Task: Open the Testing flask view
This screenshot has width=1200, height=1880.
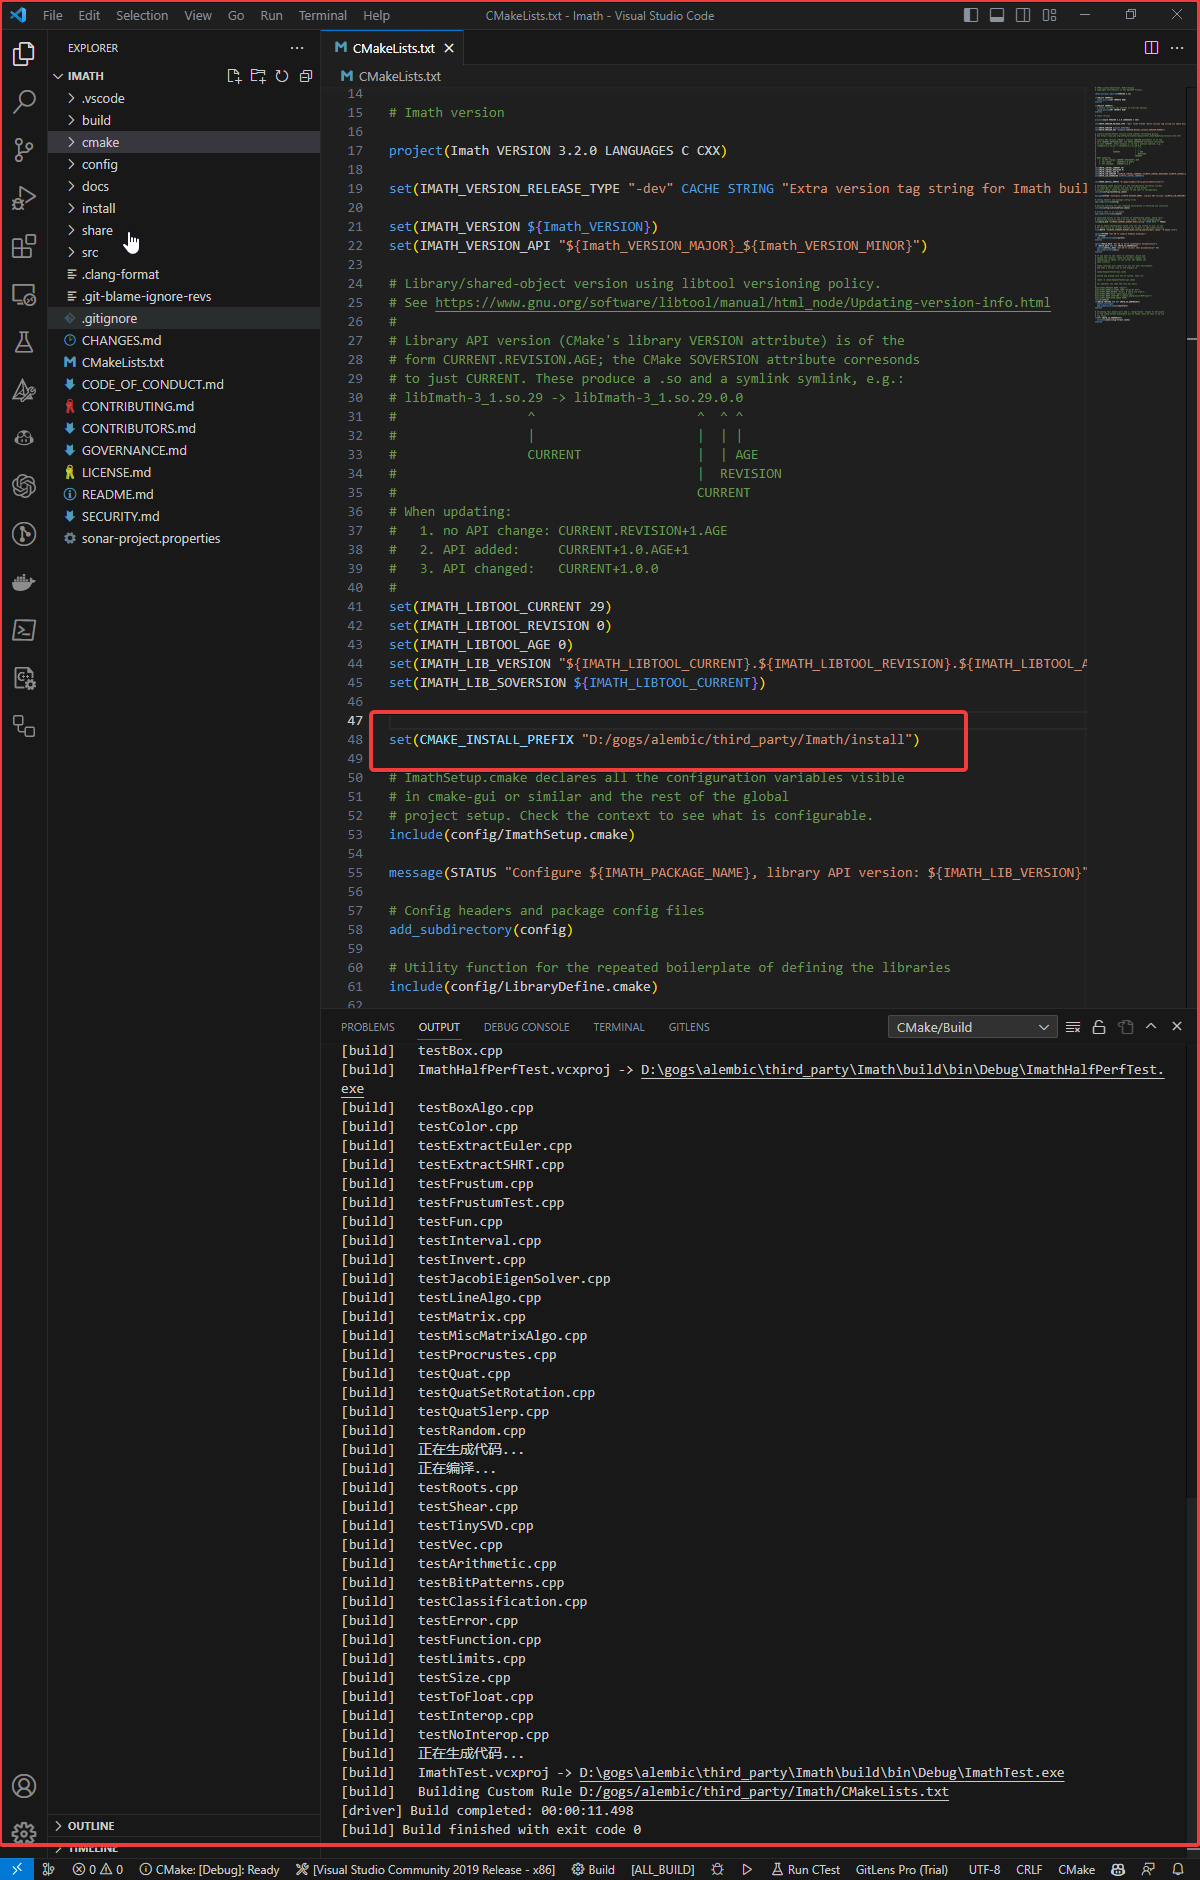Action: click(24, 342)
